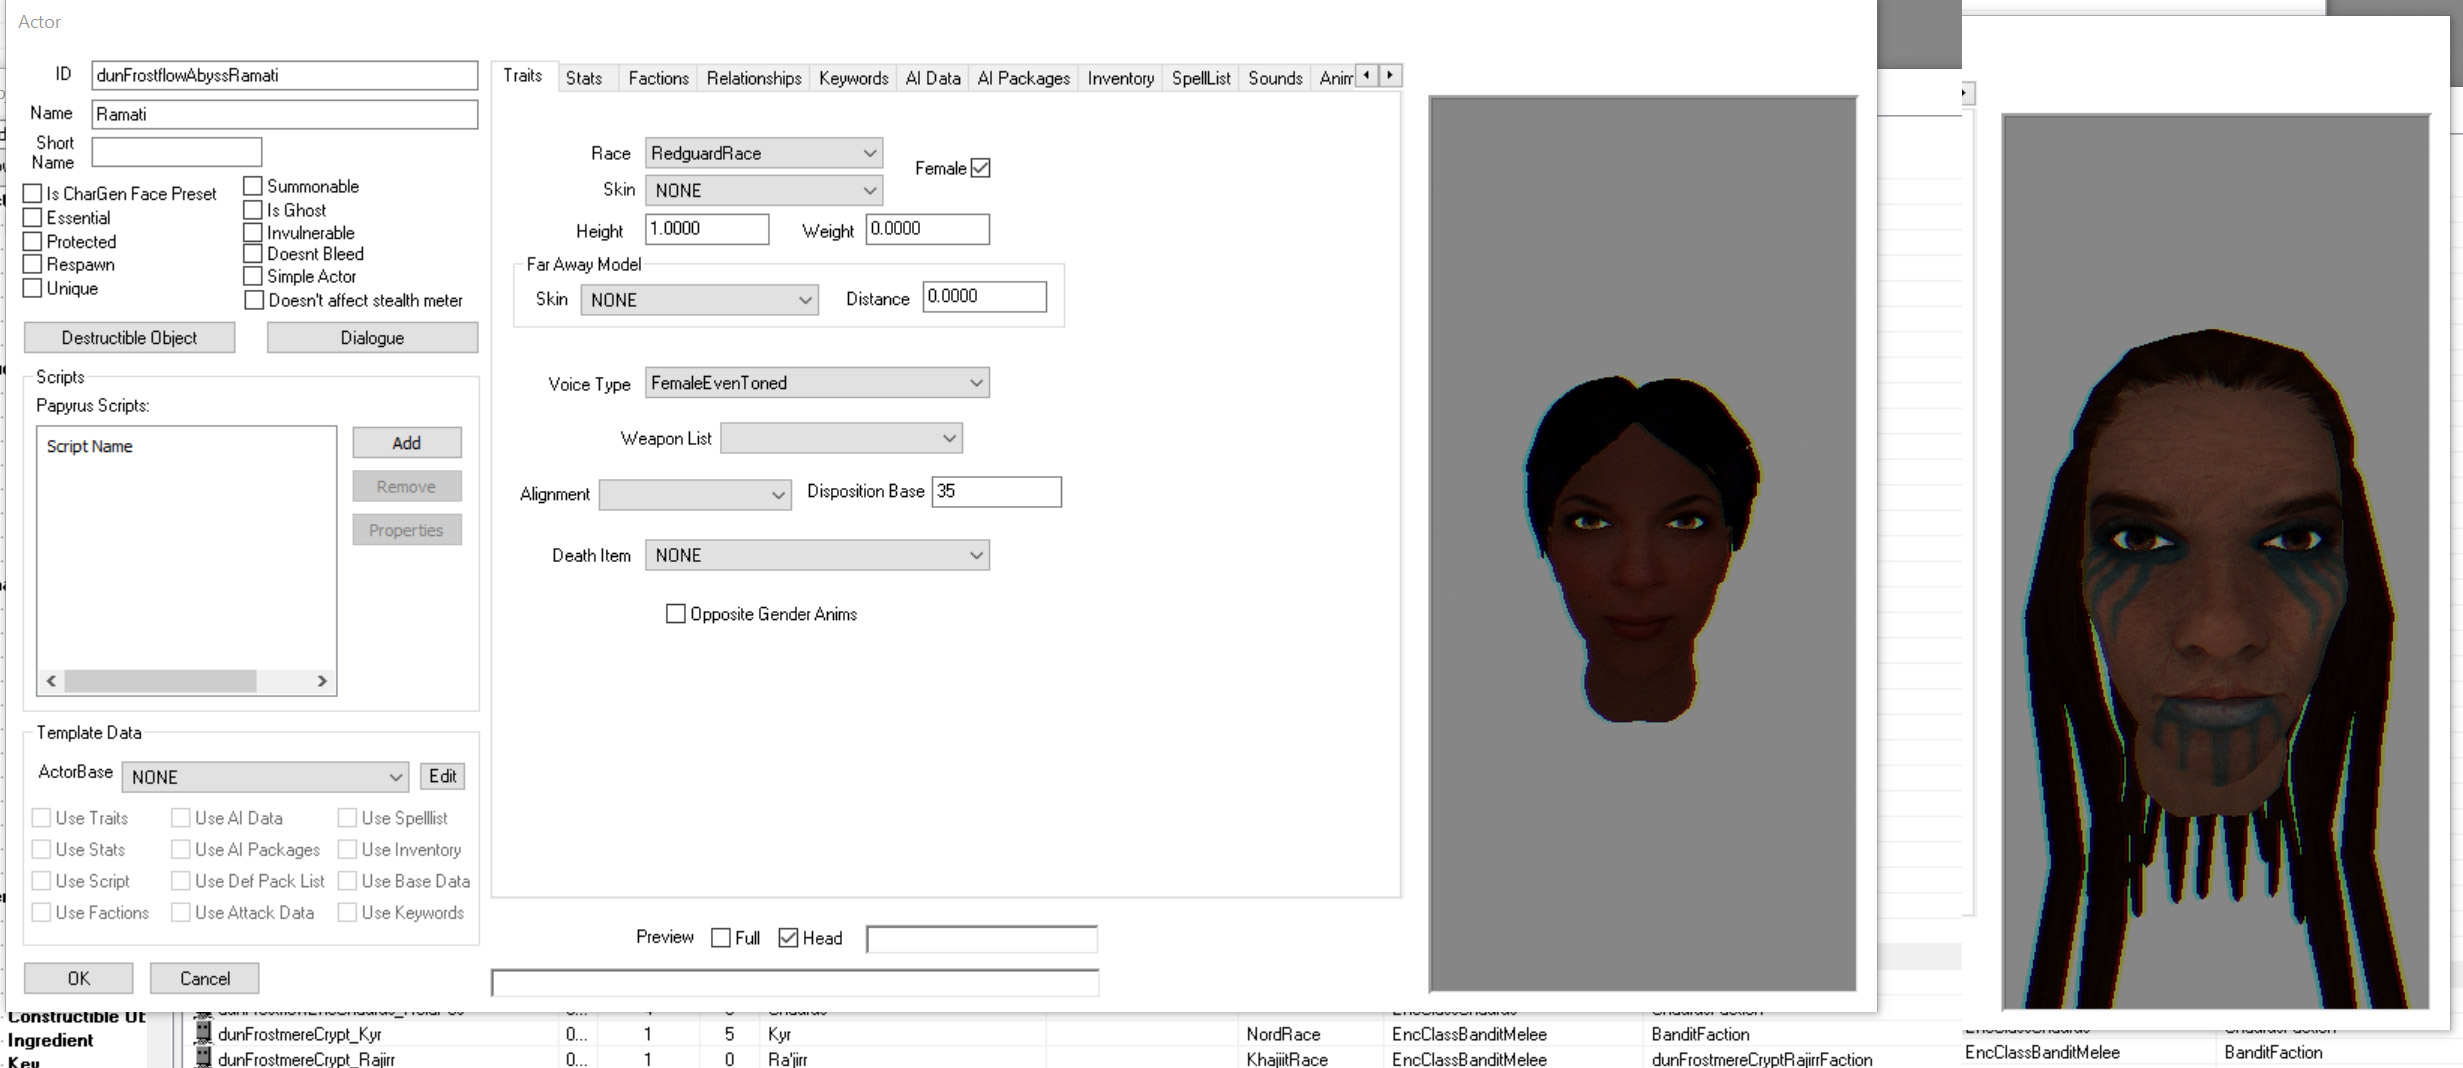Click the dunFrostmereCrypt_Rajirr actor row icon

coord(203,1058)
